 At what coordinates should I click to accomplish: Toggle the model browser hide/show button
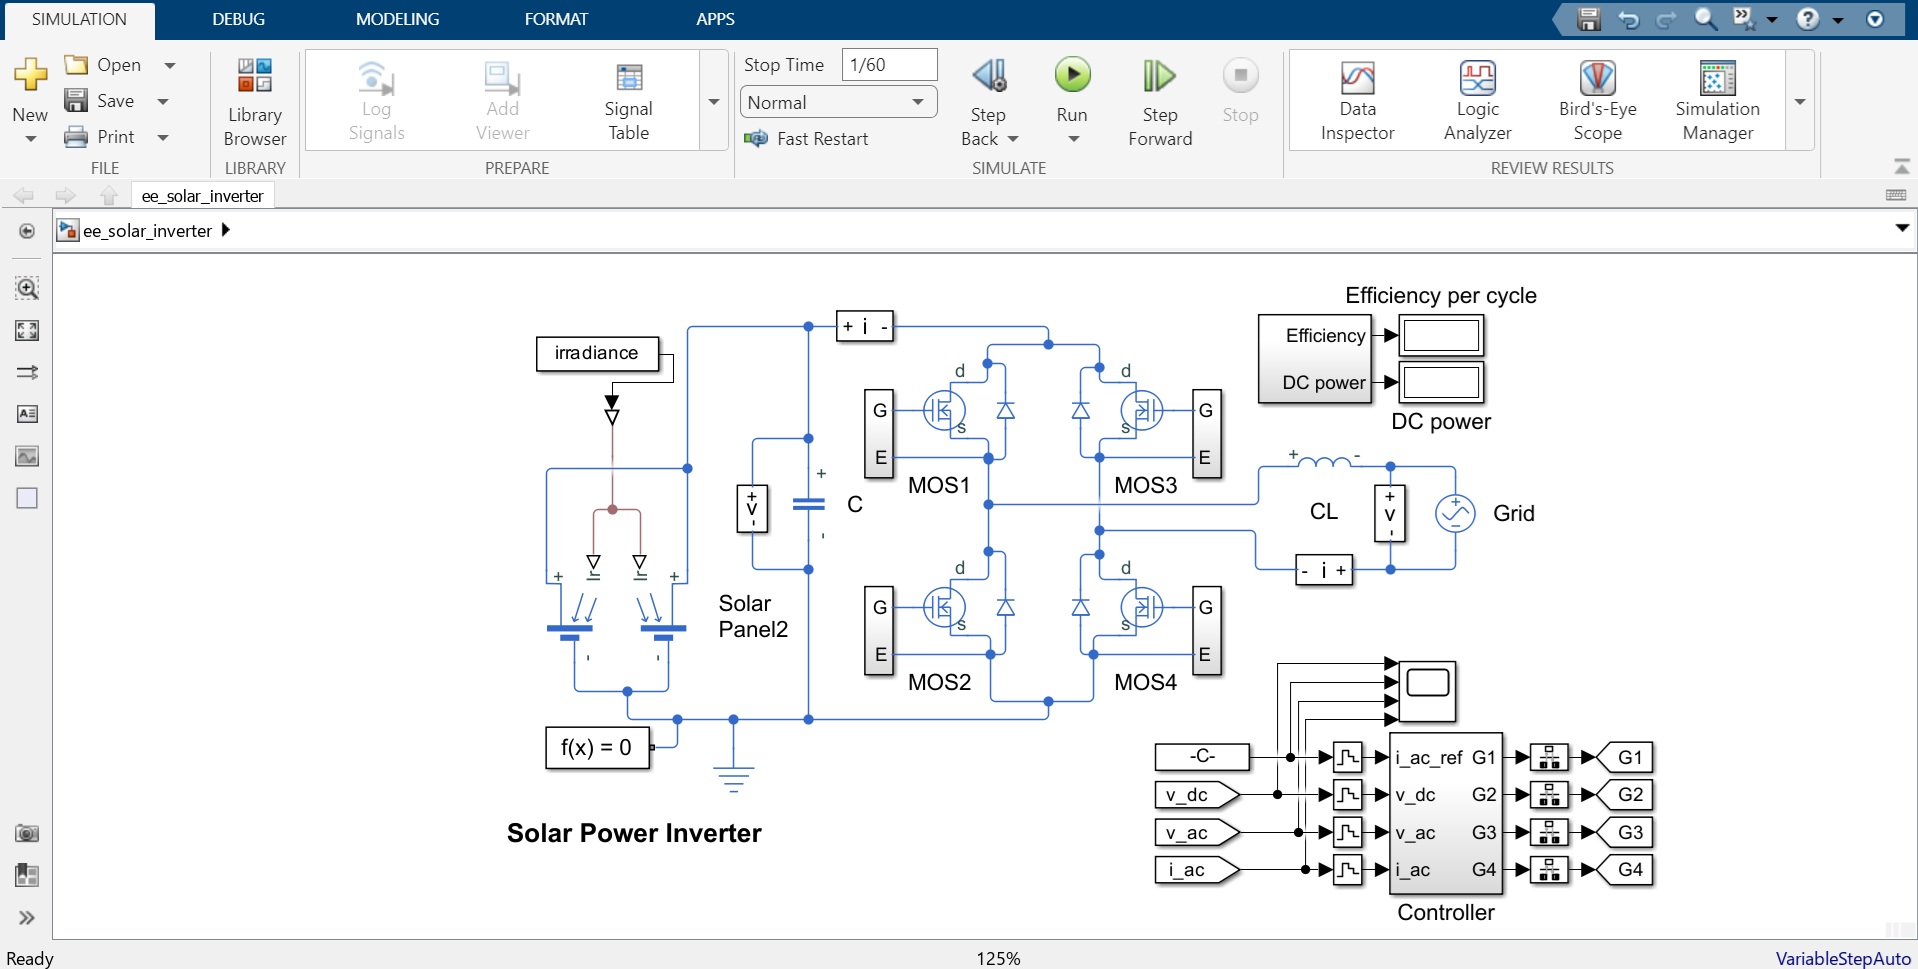click(x=27, y=231)
